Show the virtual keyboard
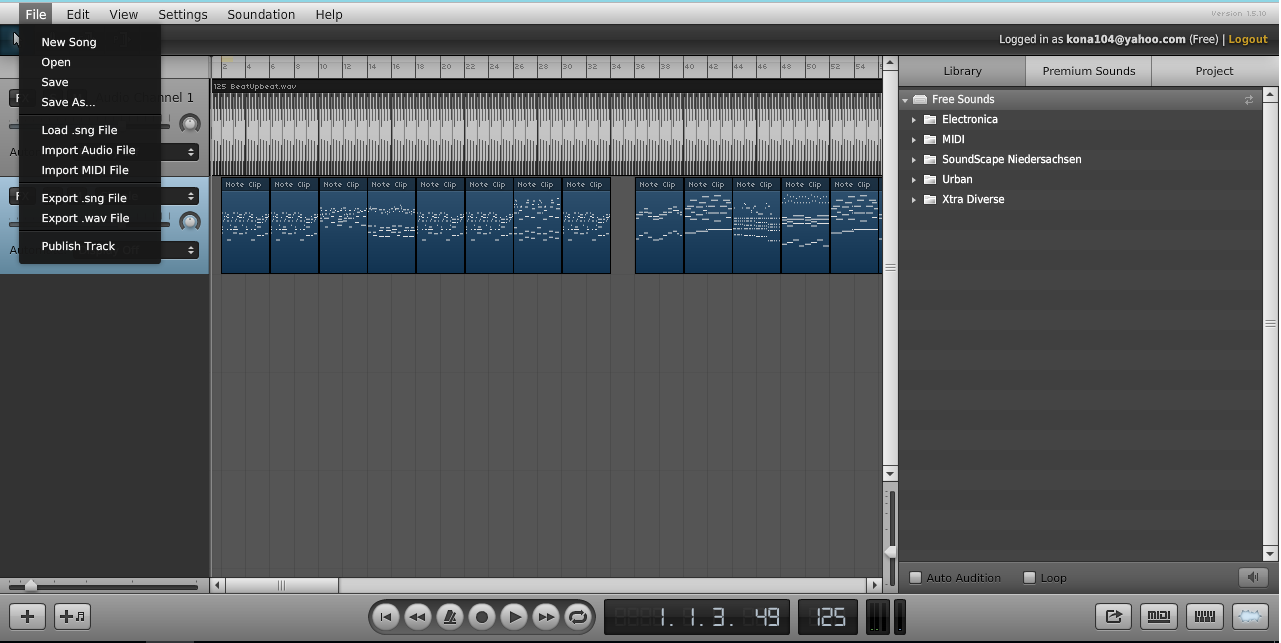Viewport: 1281px width, 643px height. [x=1205, y=617]
